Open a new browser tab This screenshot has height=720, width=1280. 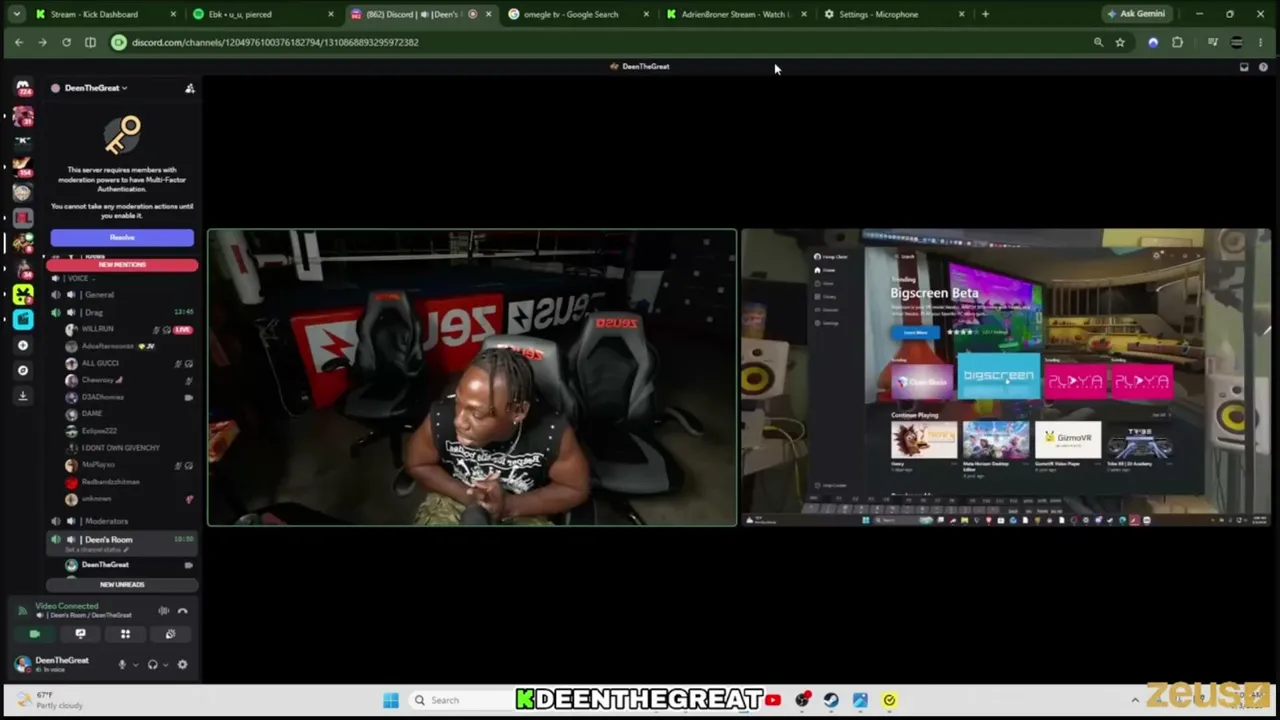coord(985,14)
